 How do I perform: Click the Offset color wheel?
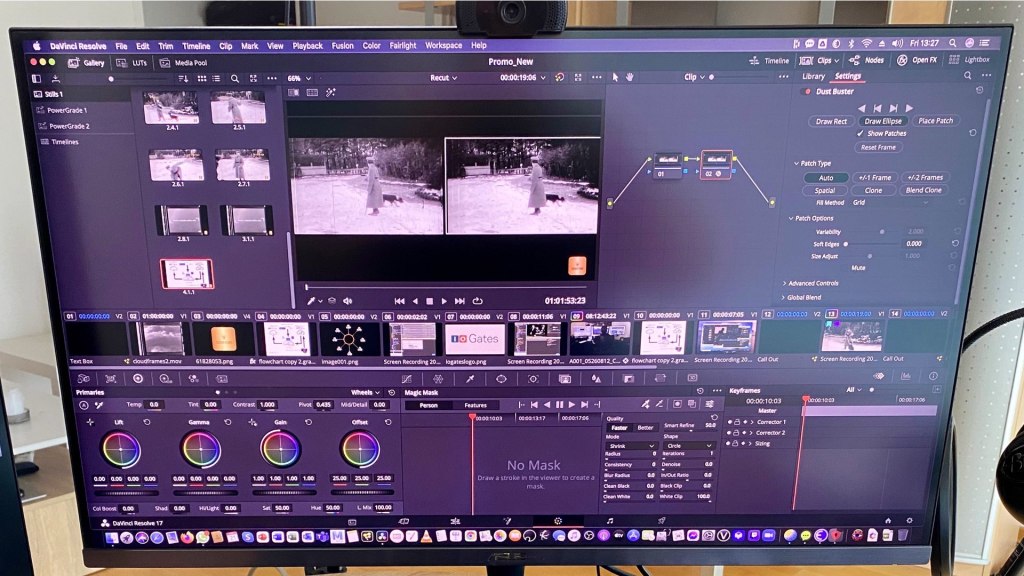[x=360, y=449]
